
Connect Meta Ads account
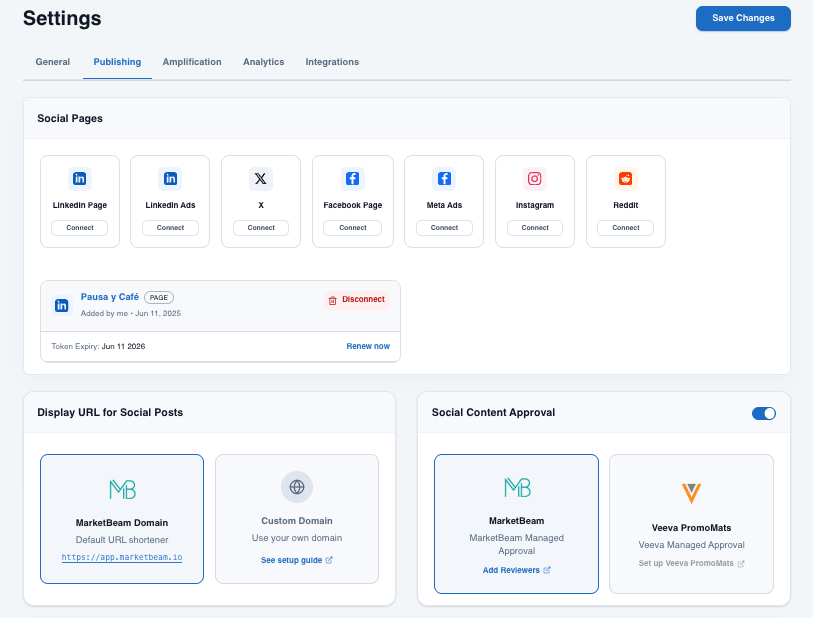click(x=444, y=228)
